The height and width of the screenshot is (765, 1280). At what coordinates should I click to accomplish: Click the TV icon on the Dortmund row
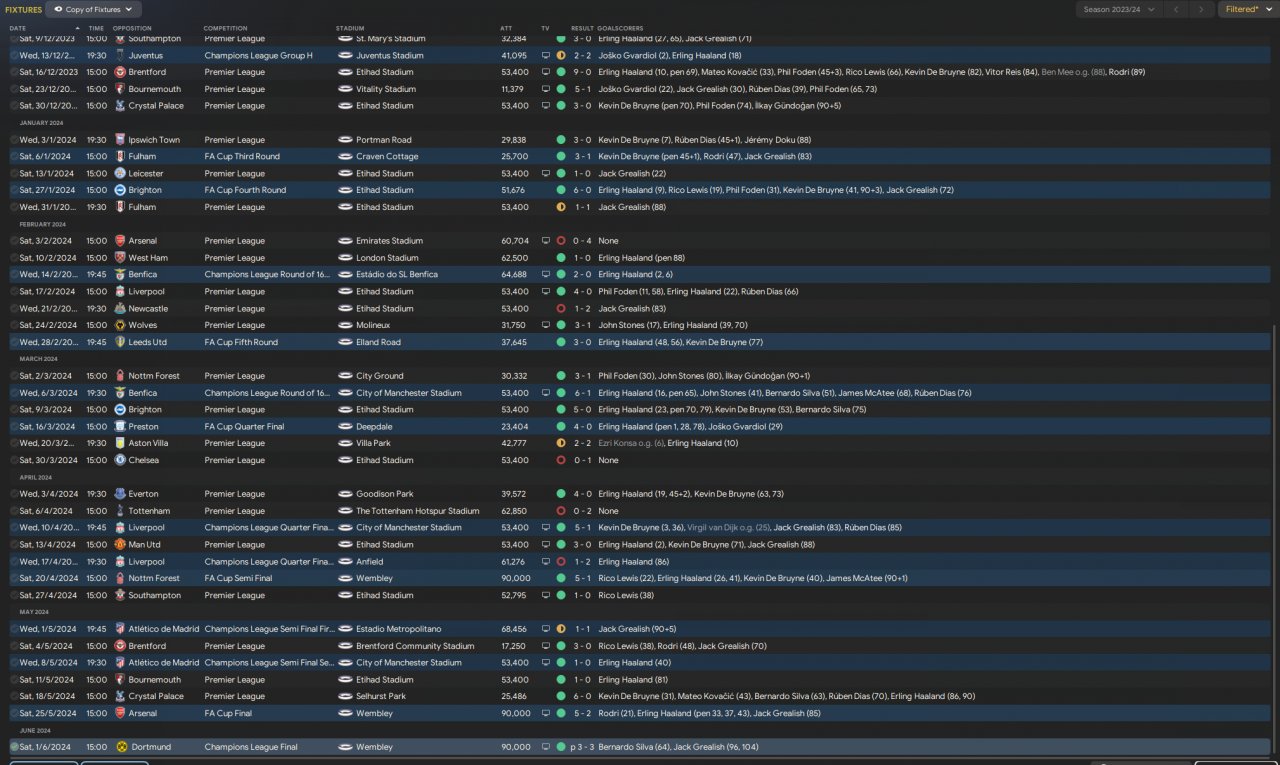point(546,747)
